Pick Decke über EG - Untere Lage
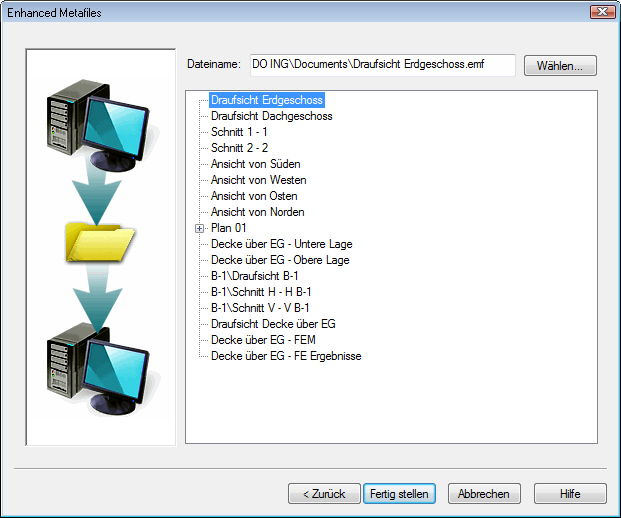This screenshot has height=518, width=621. click(x=282, y=244)
